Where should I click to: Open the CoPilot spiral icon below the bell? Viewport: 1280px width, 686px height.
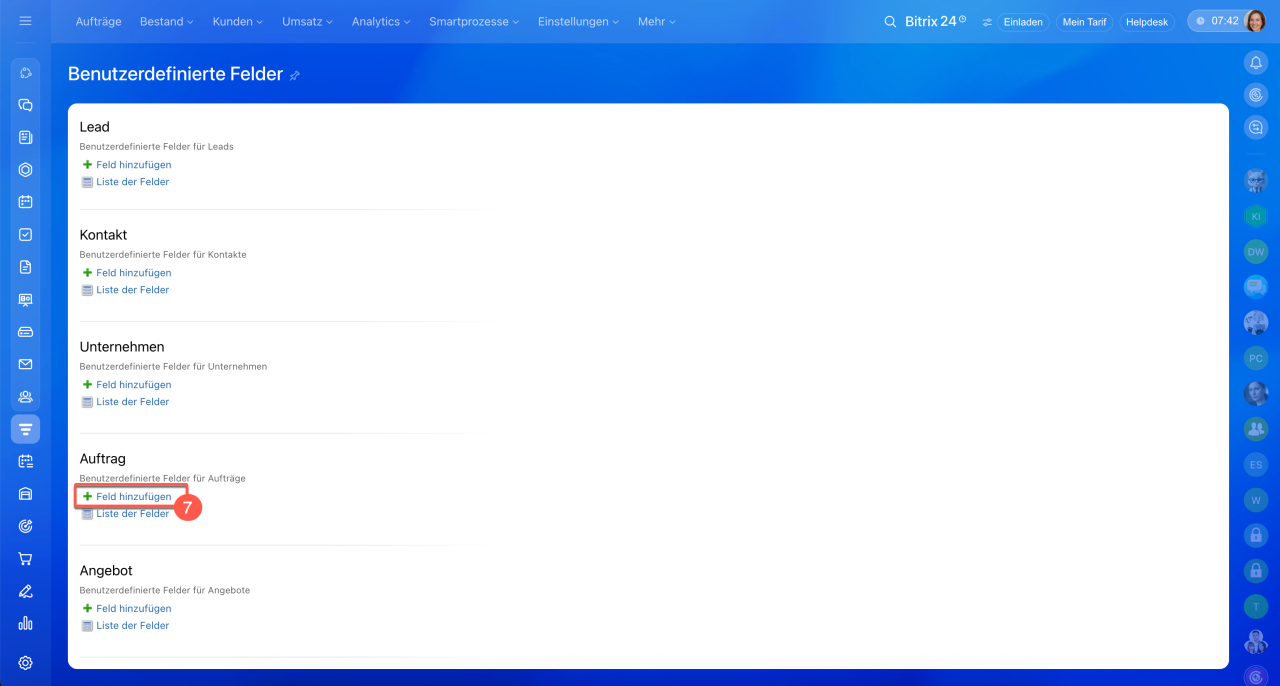point(1256,95)
